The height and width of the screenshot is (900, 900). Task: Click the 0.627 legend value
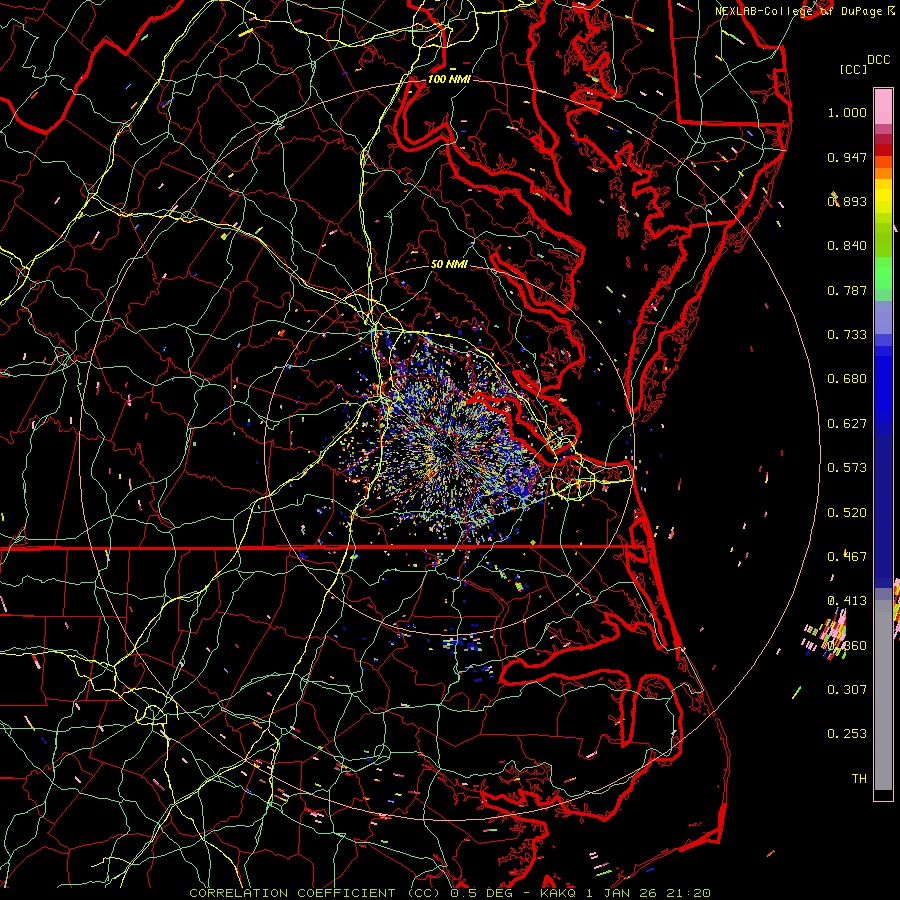coord(847,424)
